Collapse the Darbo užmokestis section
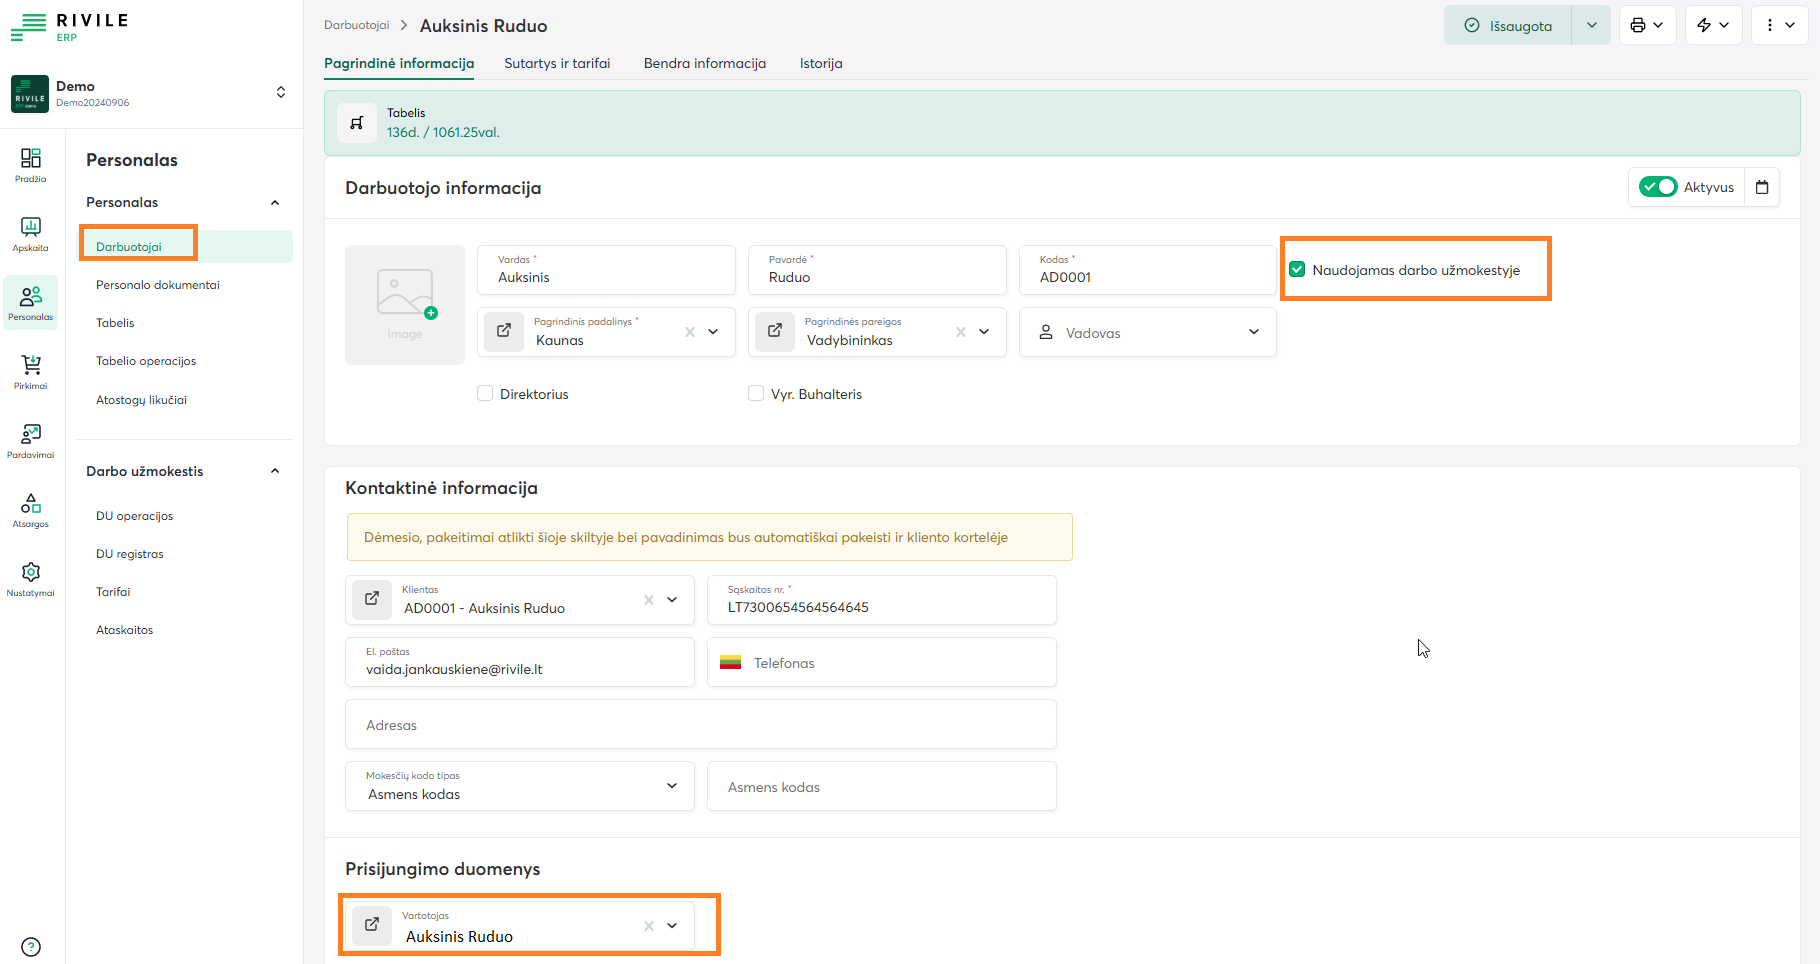The height and width of the screenshot is (964, 1820). tap(275, 471)
